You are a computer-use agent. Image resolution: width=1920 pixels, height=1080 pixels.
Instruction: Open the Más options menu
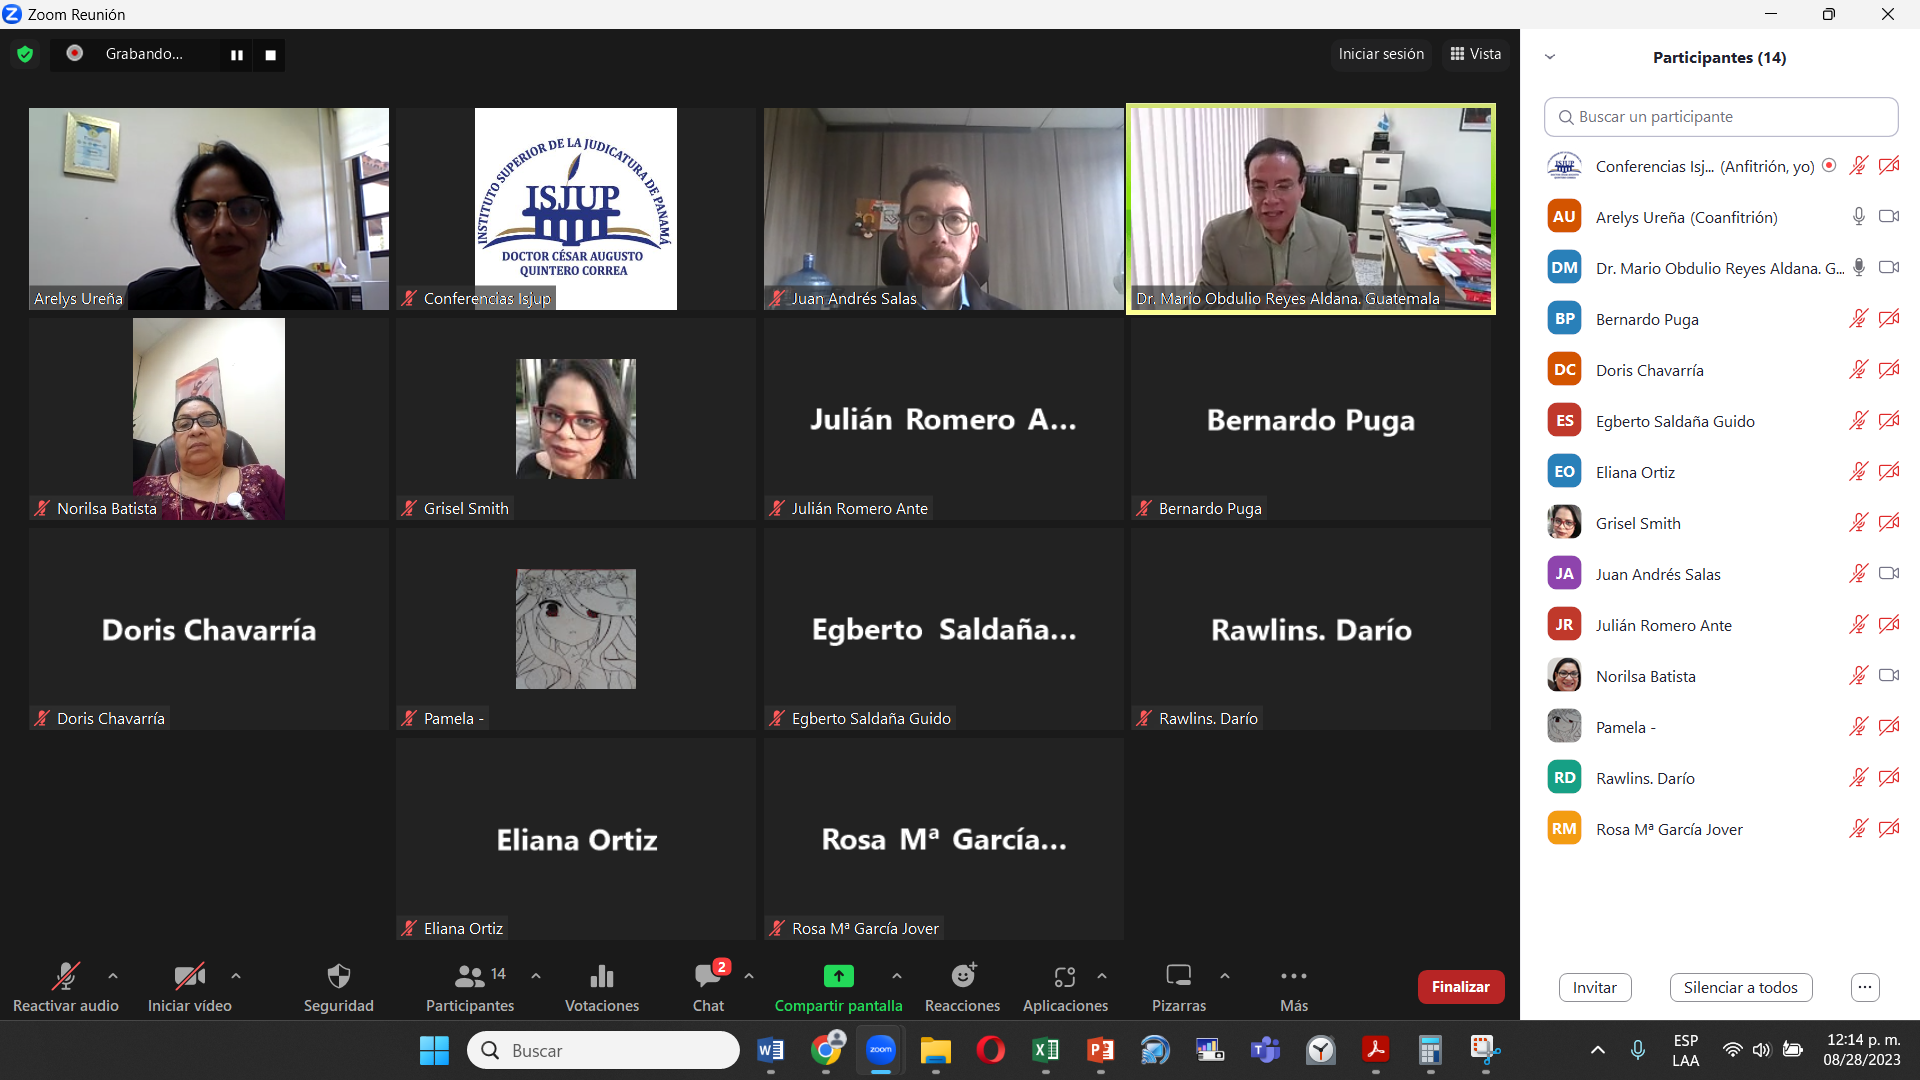1294,987
